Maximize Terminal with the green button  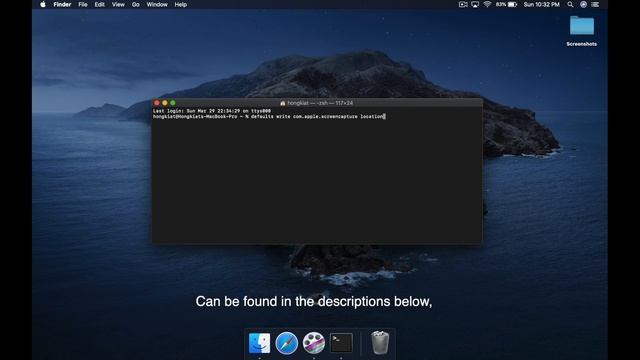coord(173,103)
